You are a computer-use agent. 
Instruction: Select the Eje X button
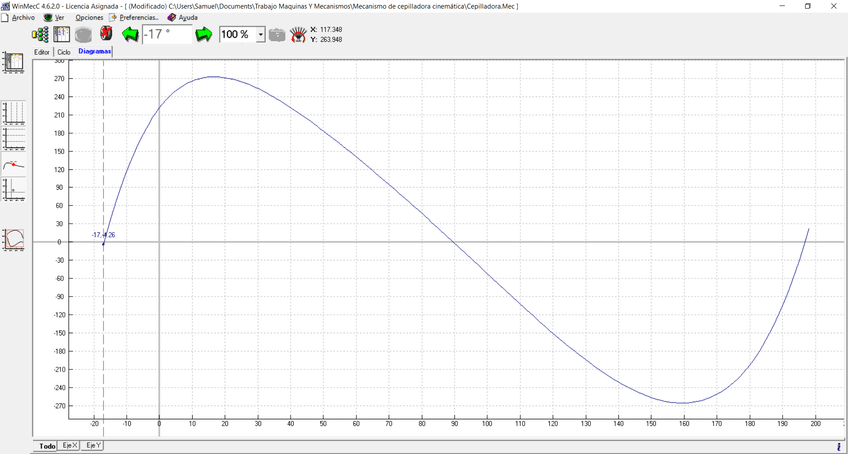pos(69,445)
